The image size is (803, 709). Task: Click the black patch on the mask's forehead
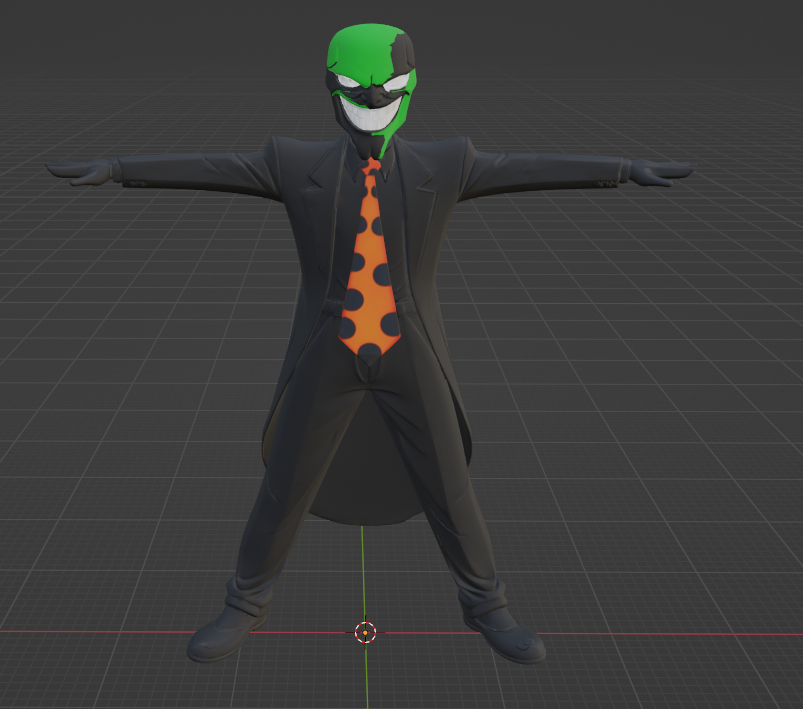[x=400, y=50]
